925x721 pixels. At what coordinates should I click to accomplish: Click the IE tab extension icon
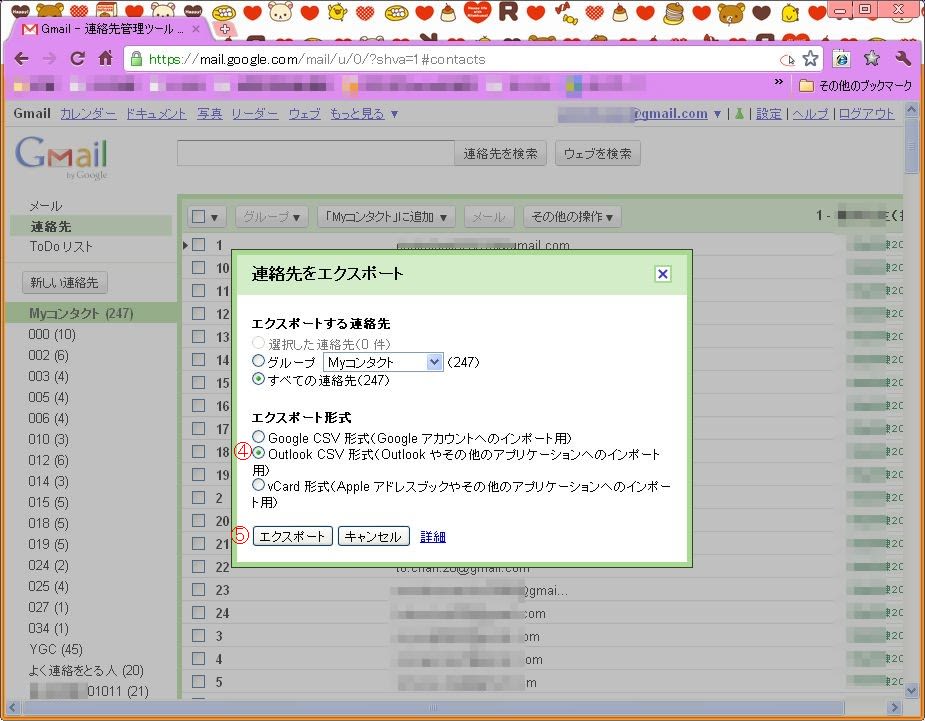pos(842,59)
